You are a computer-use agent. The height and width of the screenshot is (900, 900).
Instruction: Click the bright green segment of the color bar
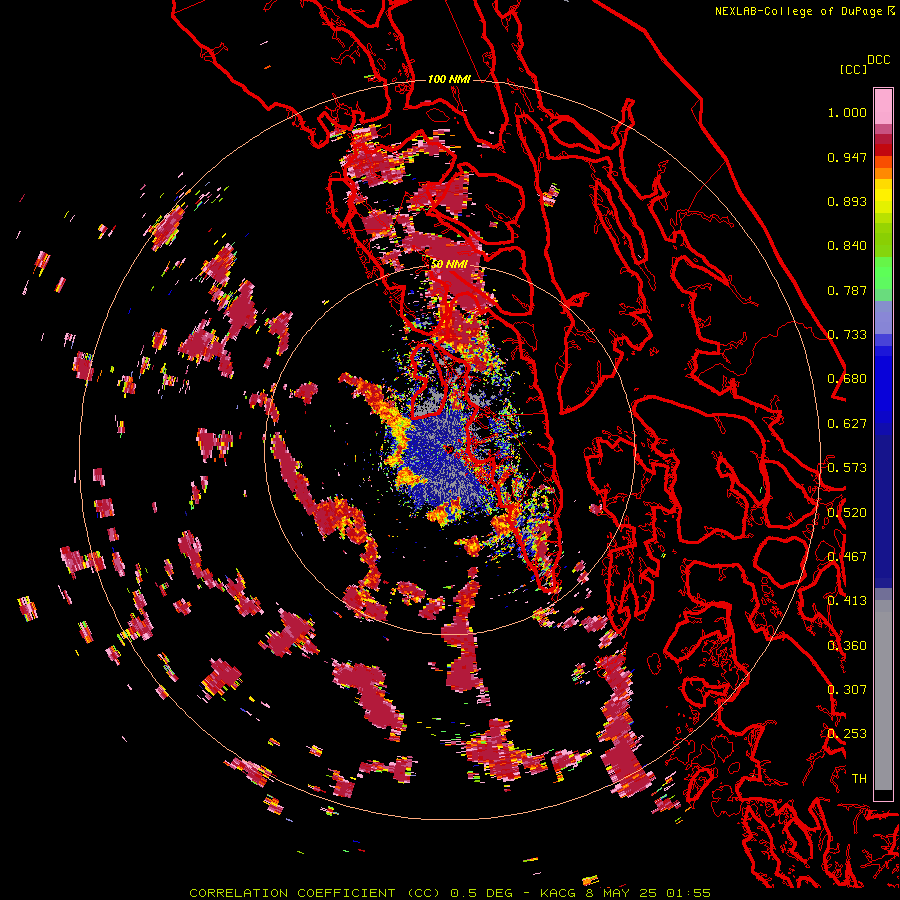coord(883,272)
